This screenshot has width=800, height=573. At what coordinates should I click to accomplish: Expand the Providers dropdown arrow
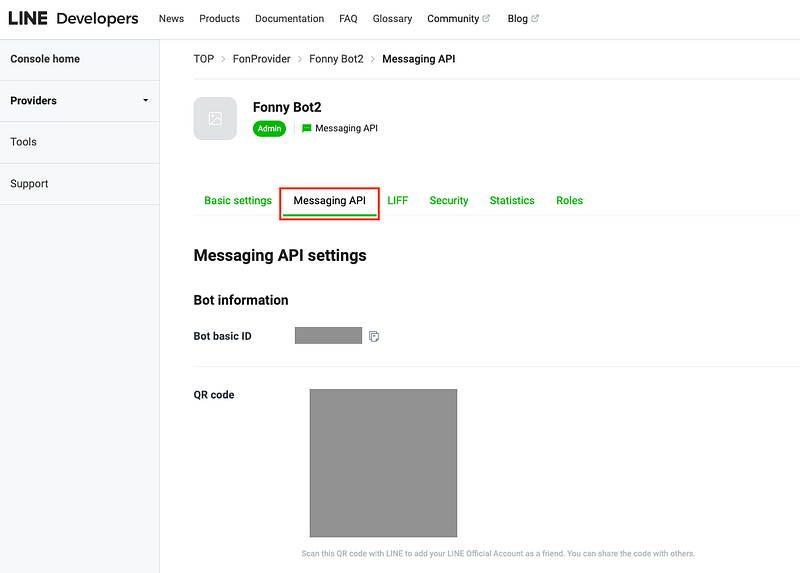[145, 101]
